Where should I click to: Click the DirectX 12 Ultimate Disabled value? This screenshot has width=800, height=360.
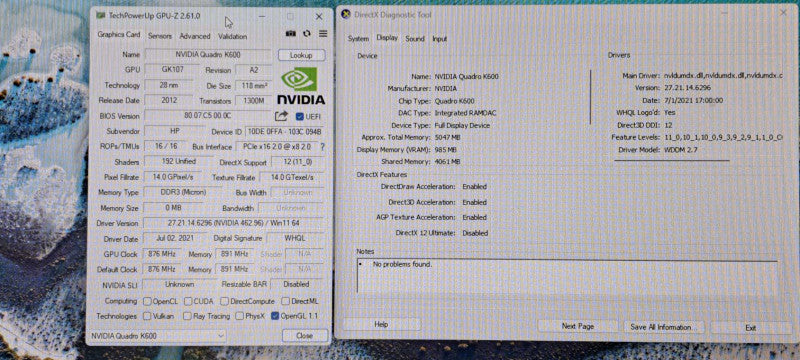pos(475,233)
